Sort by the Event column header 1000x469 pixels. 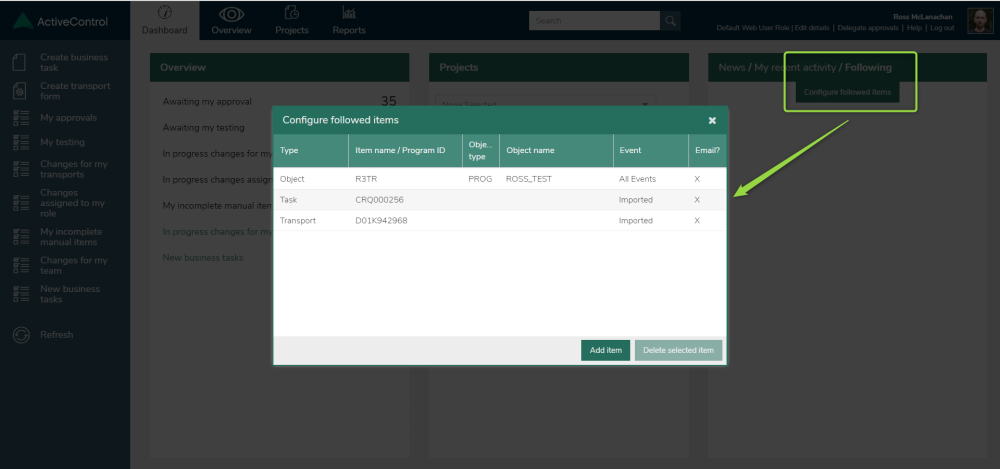click(651, 151)
